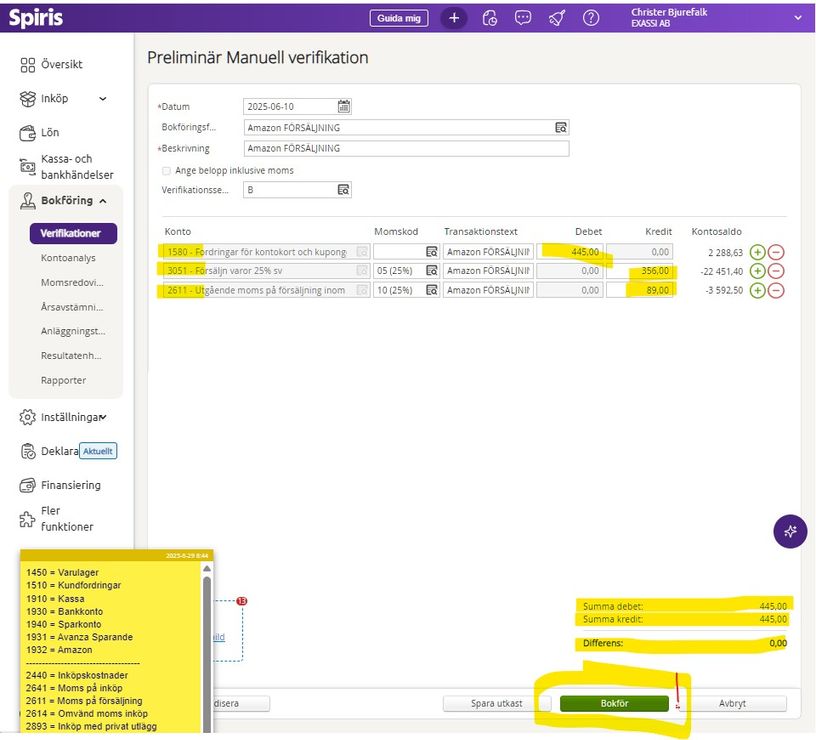Image resolution: width=816 pixels, height=740 pixels.
Task: Add a row after the 1580 line
Action: click(757, 252)
